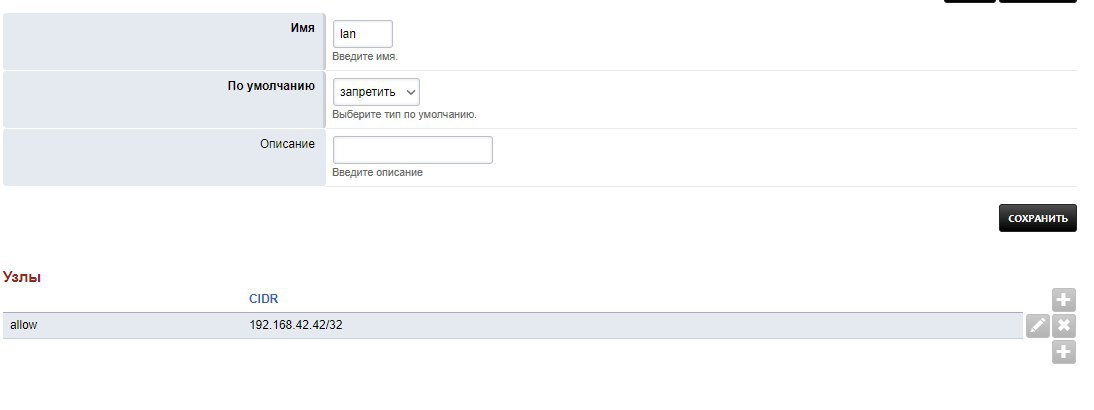Click the Имя field label

(x=303, y=28)
